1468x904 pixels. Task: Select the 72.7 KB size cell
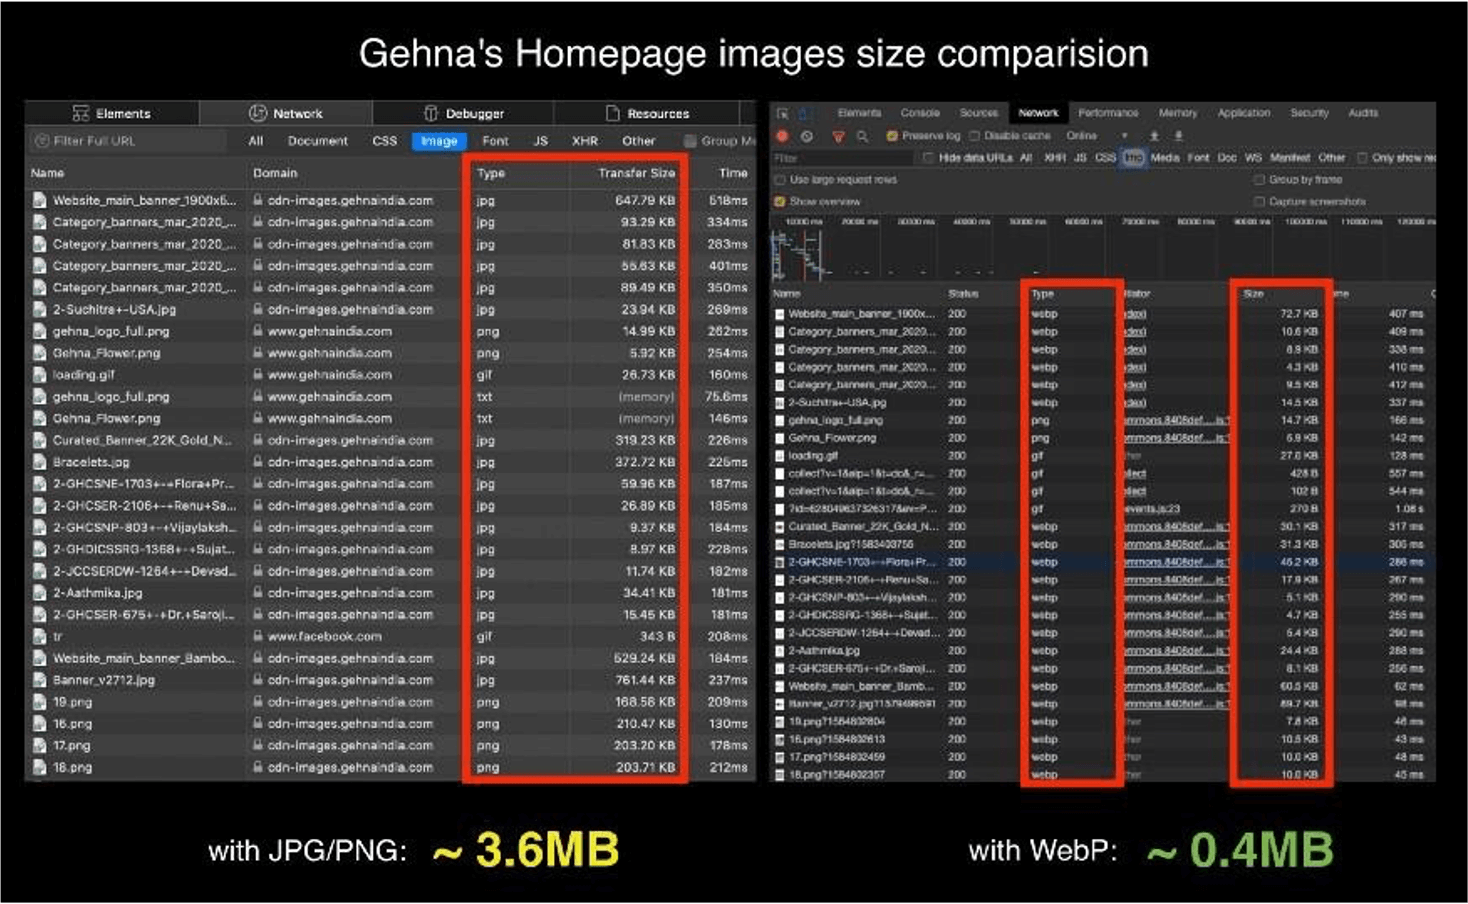click(1299, 314)
